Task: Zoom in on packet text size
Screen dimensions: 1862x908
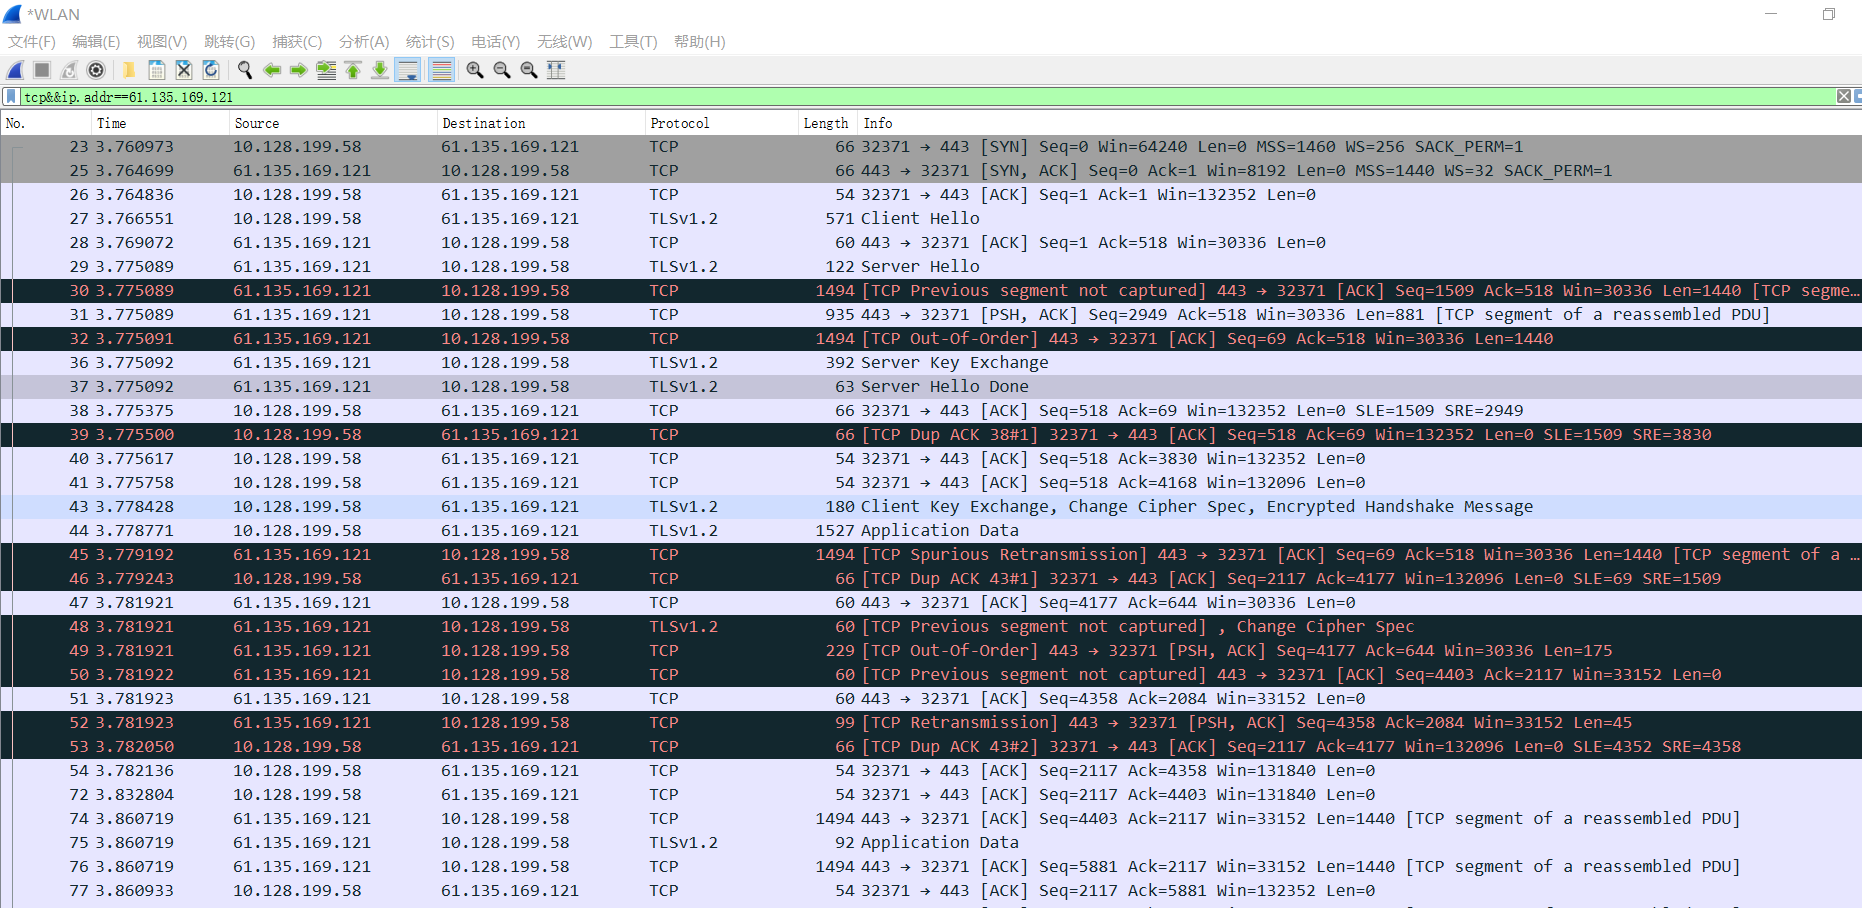Action: click(x=475, y=70)
